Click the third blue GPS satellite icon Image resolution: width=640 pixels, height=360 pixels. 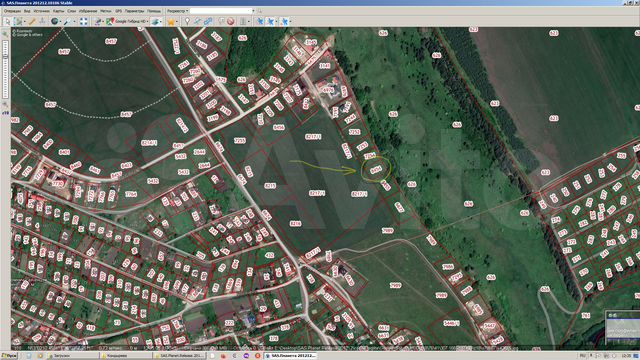pos(284,21)
